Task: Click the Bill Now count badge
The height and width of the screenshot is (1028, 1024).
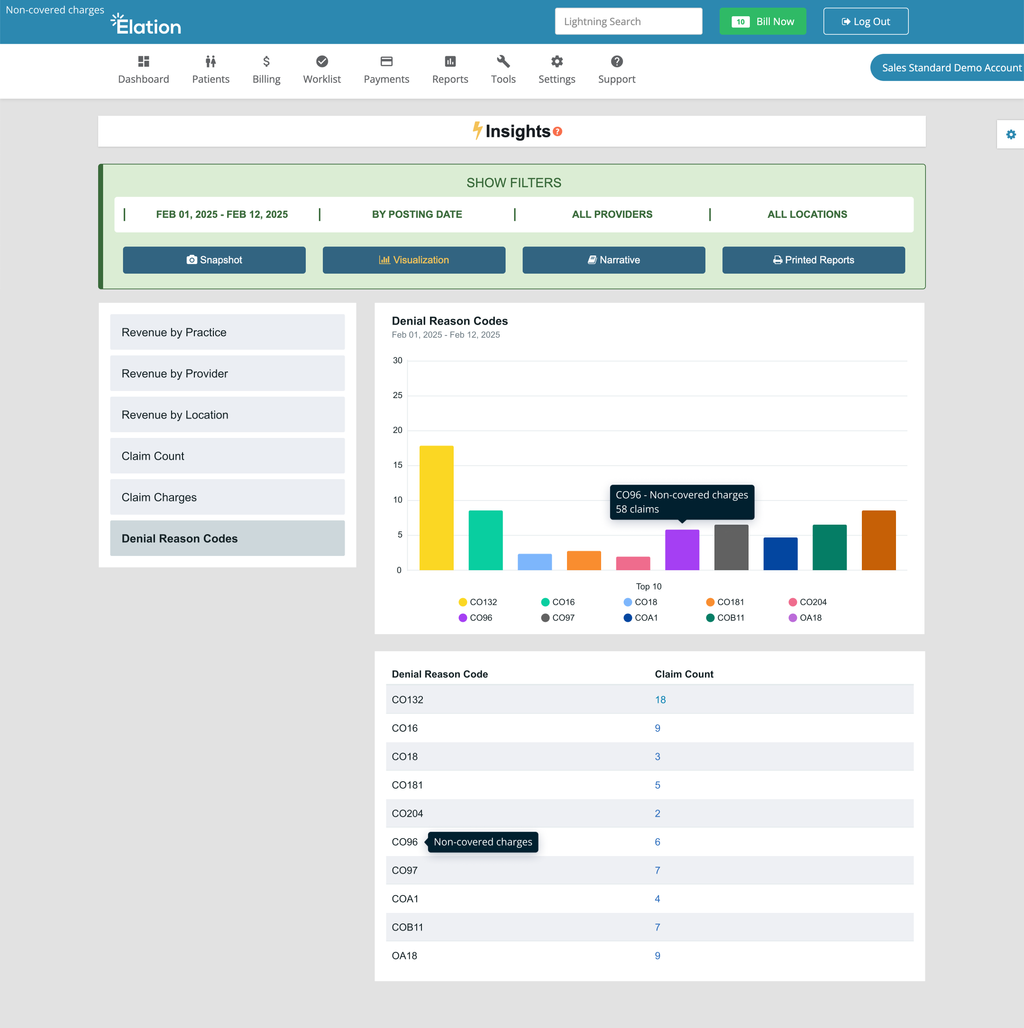Action: (741, 22)
